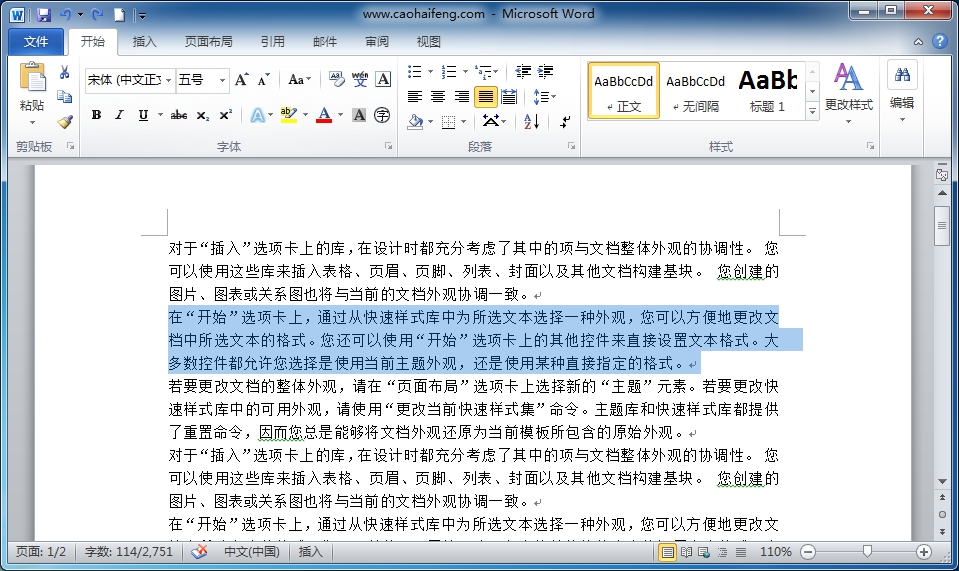959x571 pixels.
Task: Cut the selection with the scissors icon
Action: 65,72
